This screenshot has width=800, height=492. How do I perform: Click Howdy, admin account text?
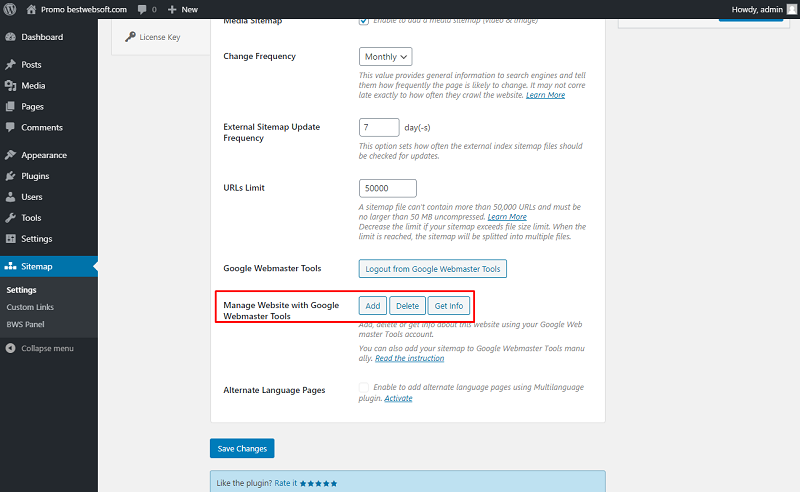(x=757, y=9)
